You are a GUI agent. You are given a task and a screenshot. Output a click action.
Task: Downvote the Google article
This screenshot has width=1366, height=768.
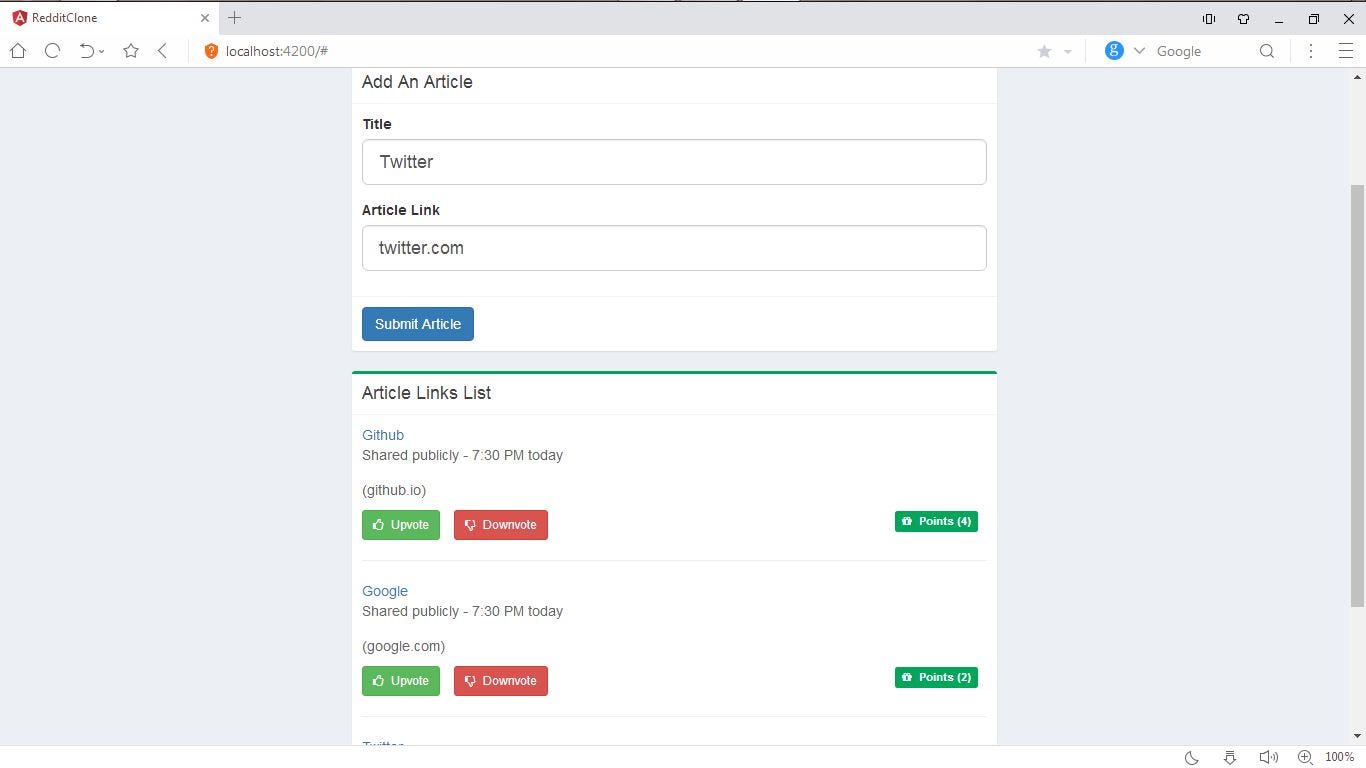coord(501,681)
